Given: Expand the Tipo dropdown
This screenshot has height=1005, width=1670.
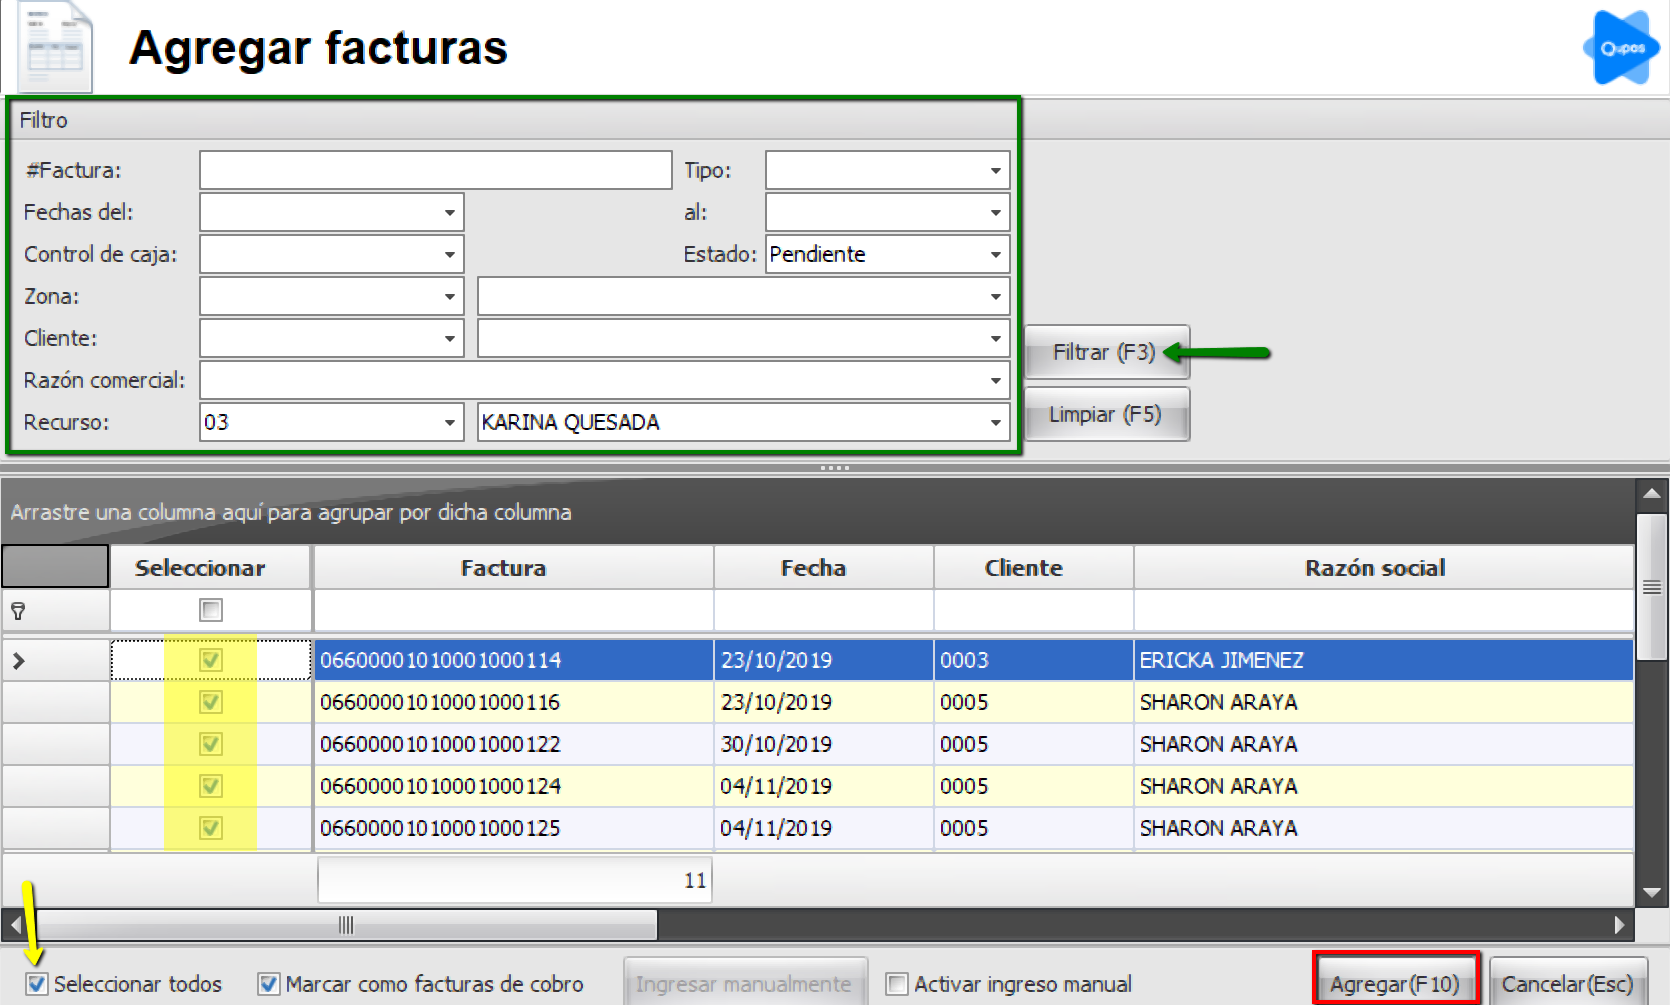Looking at the screenshot, I should pos(995,171).
